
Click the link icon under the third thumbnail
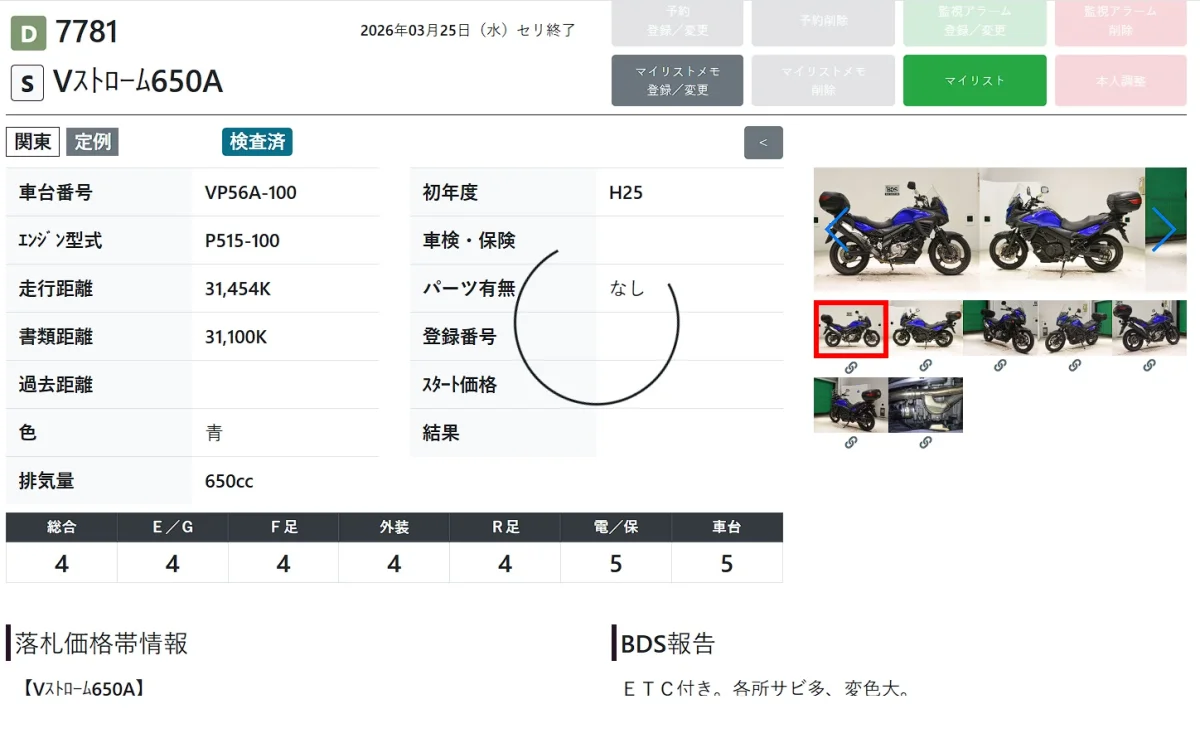pos(1000,367)
